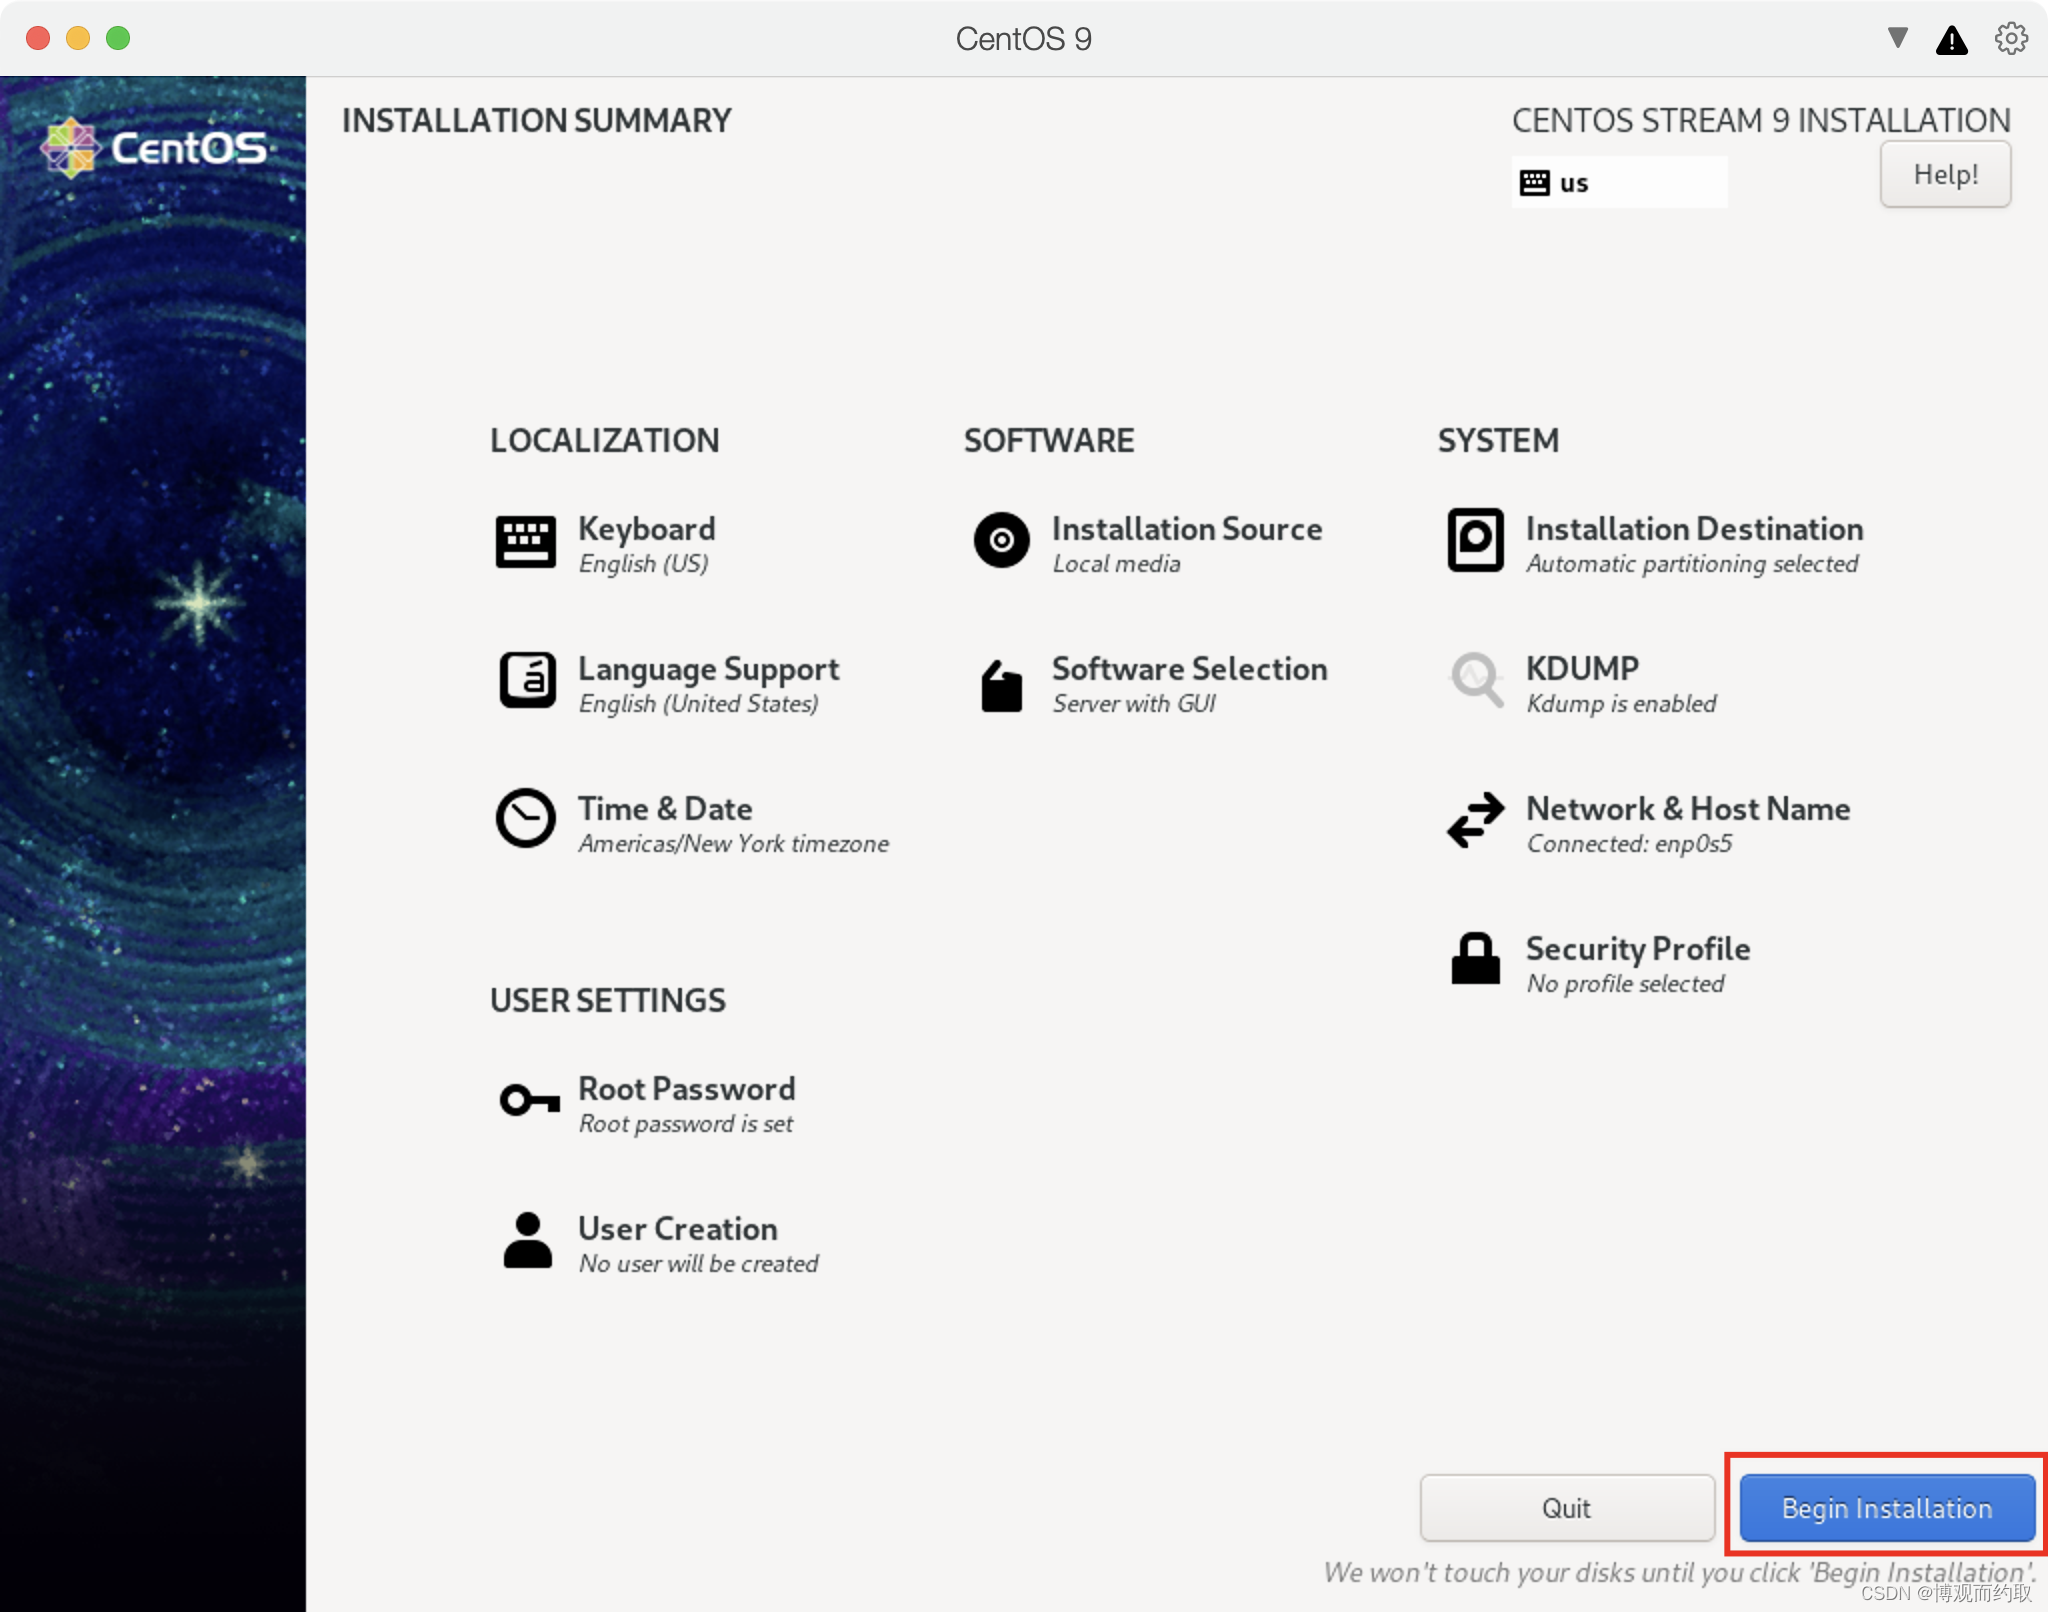Click the Software Selection package icon

[x=1001, y=686]
